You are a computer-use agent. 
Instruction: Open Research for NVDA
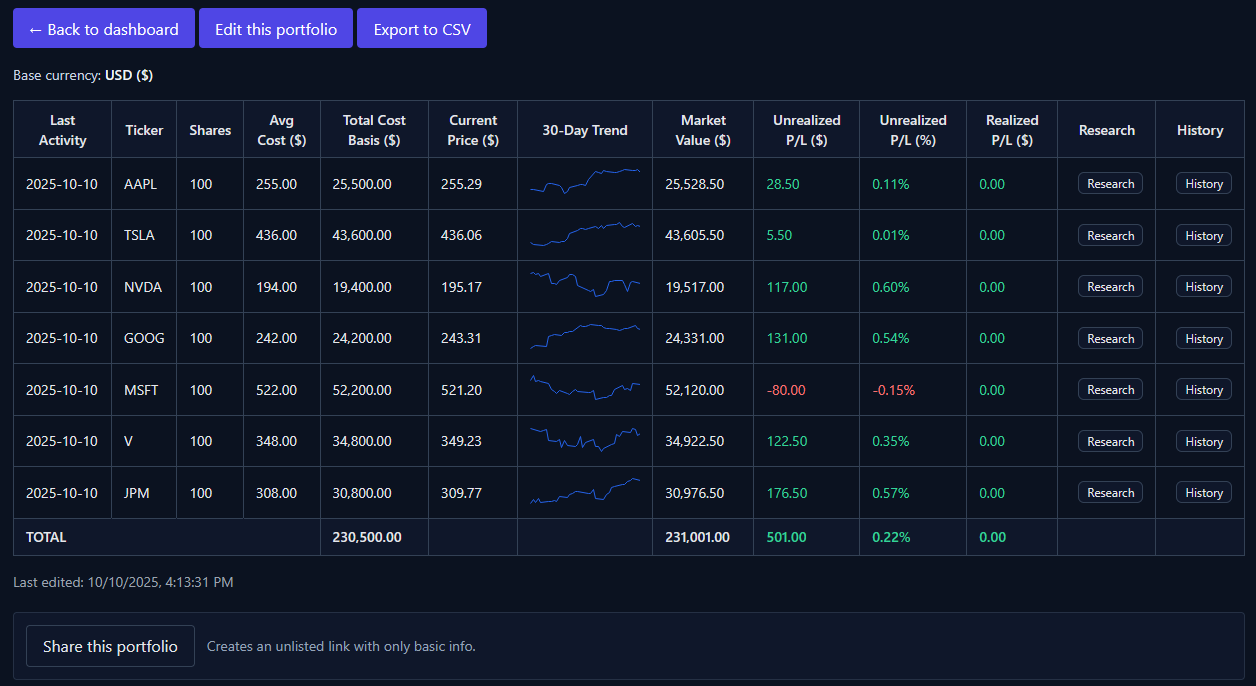pos(1110,286)
